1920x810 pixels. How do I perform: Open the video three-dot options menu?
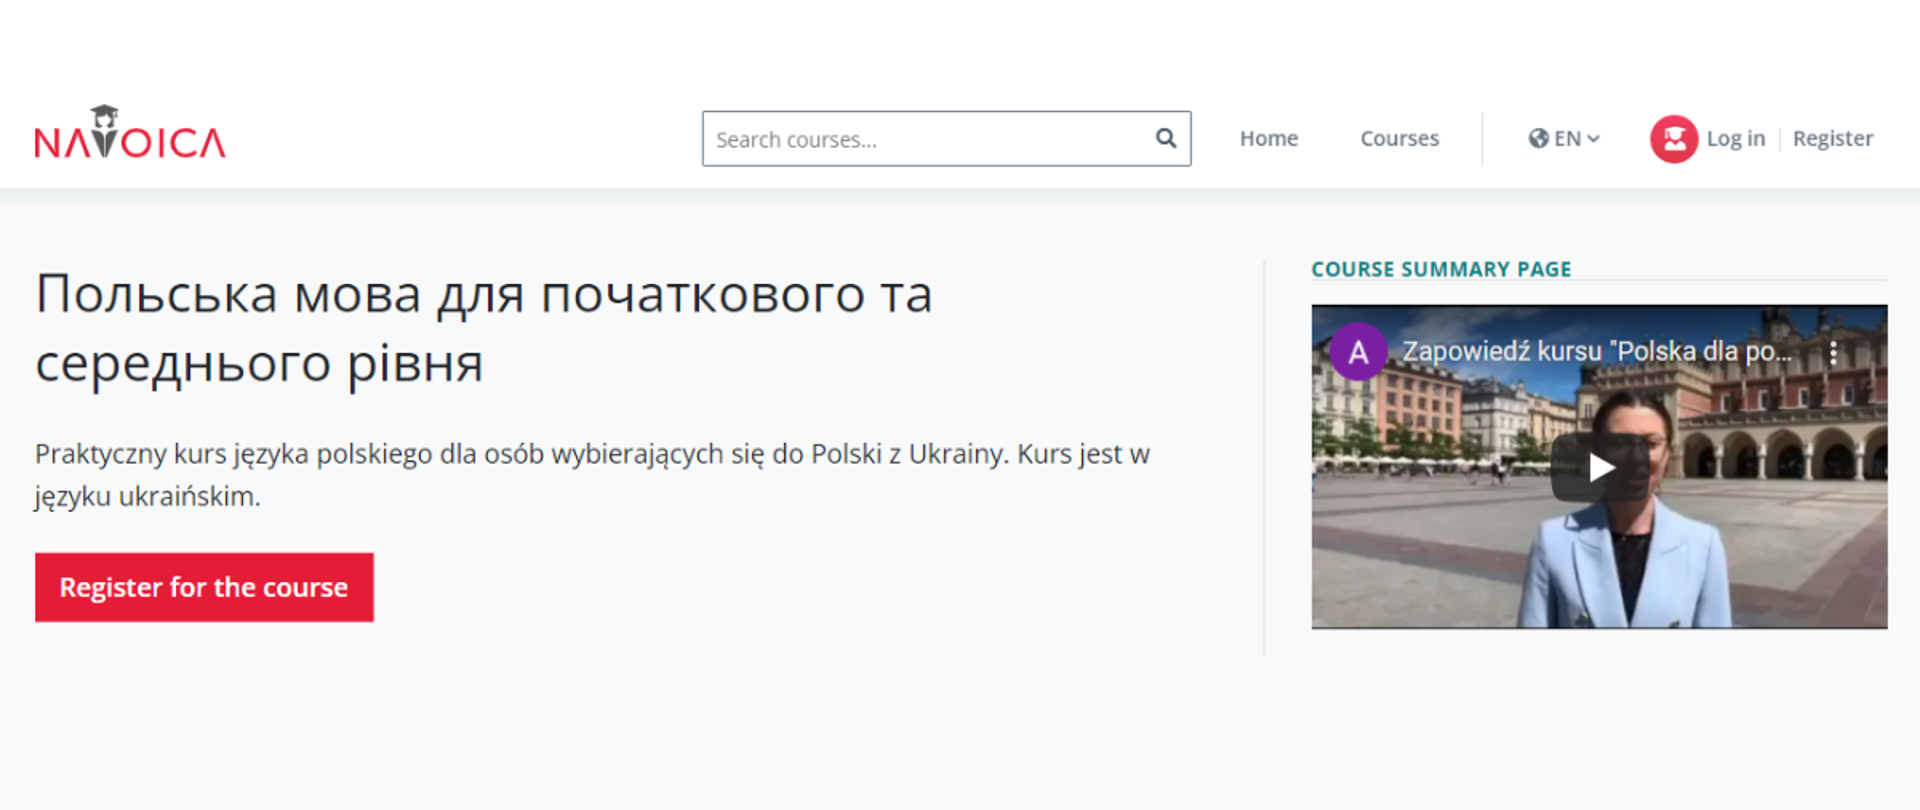1833,352
